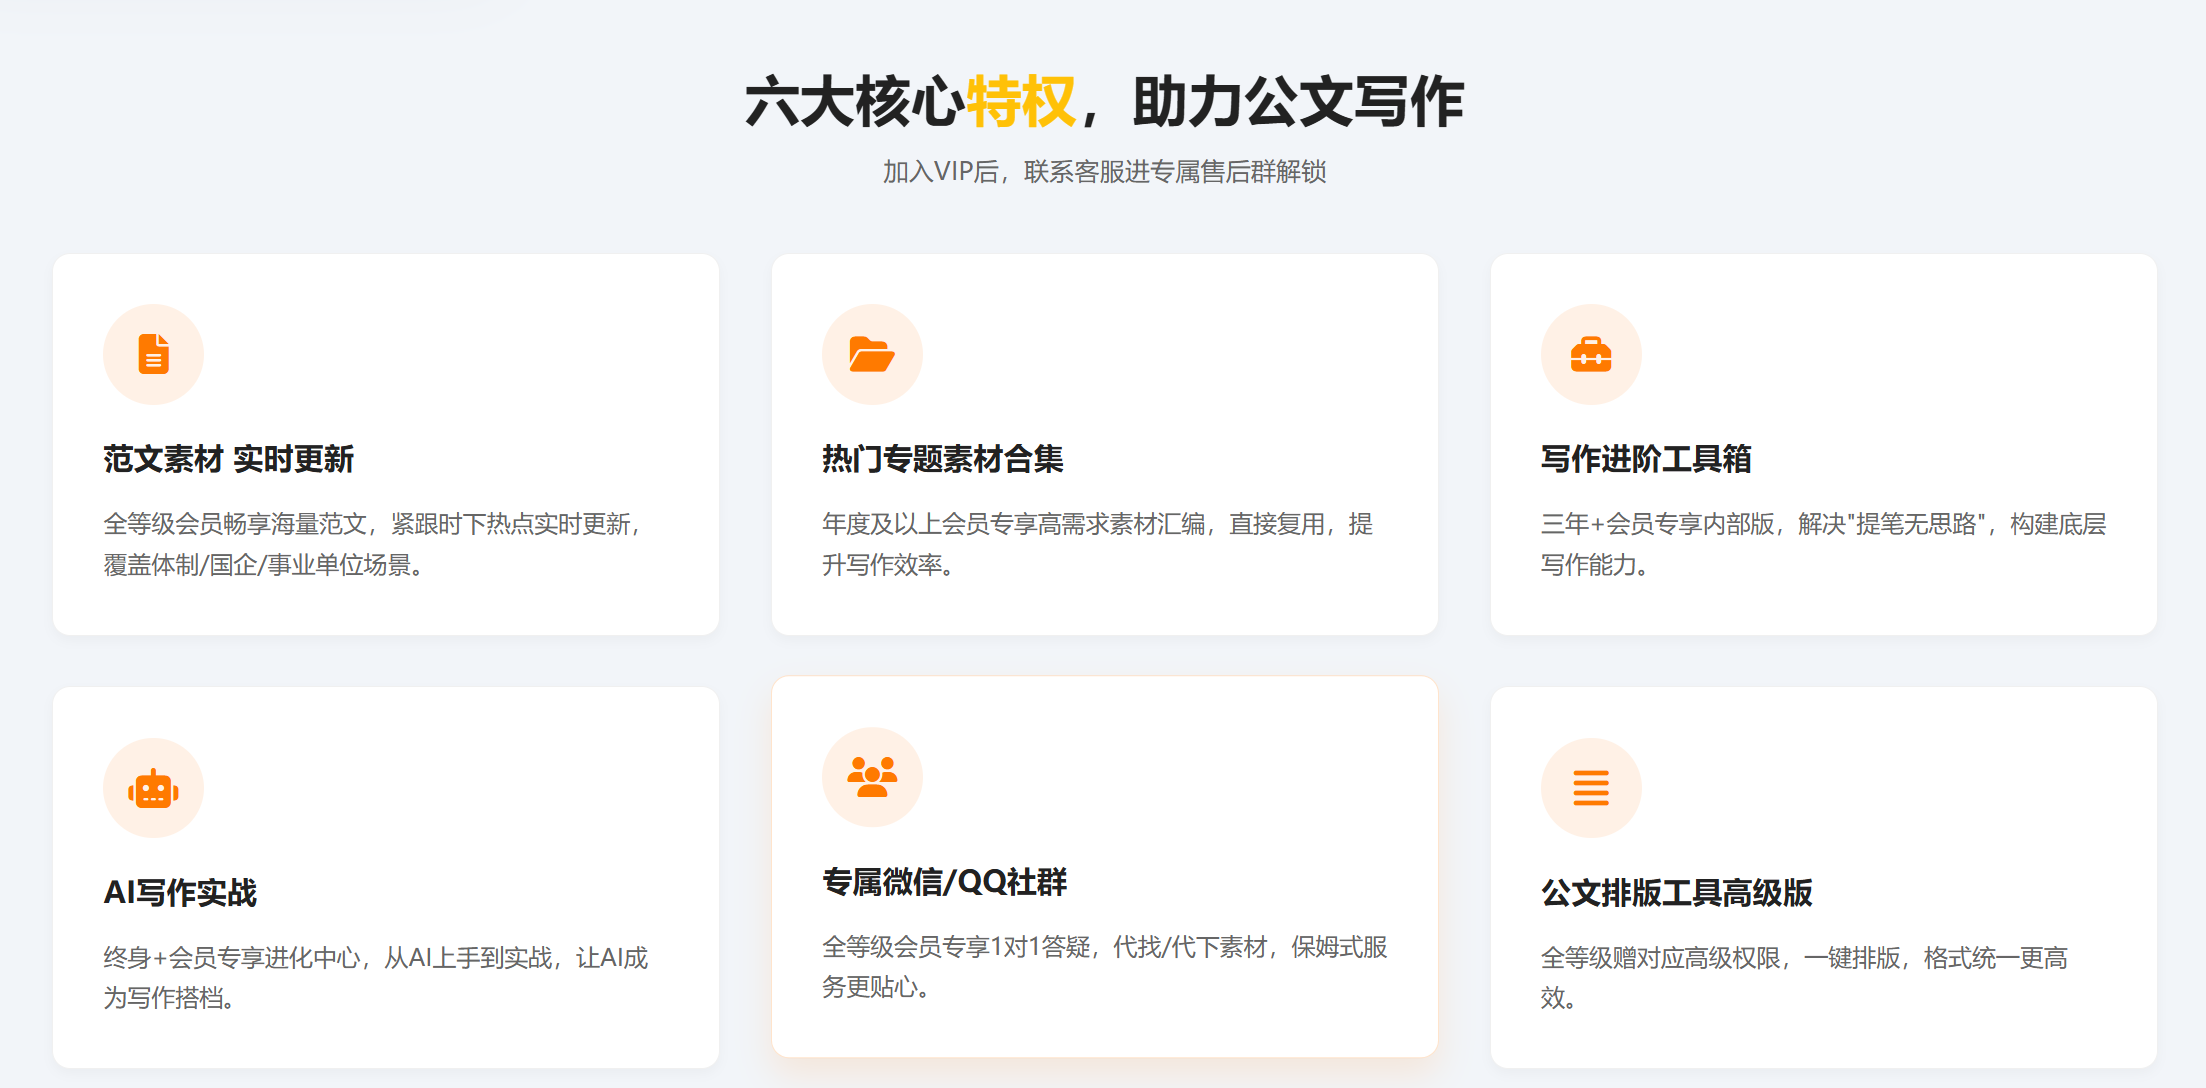The image size is (2206, 1088).
Task: Click the 专属微信/QQ社群 title
Action: pos(944,882)
